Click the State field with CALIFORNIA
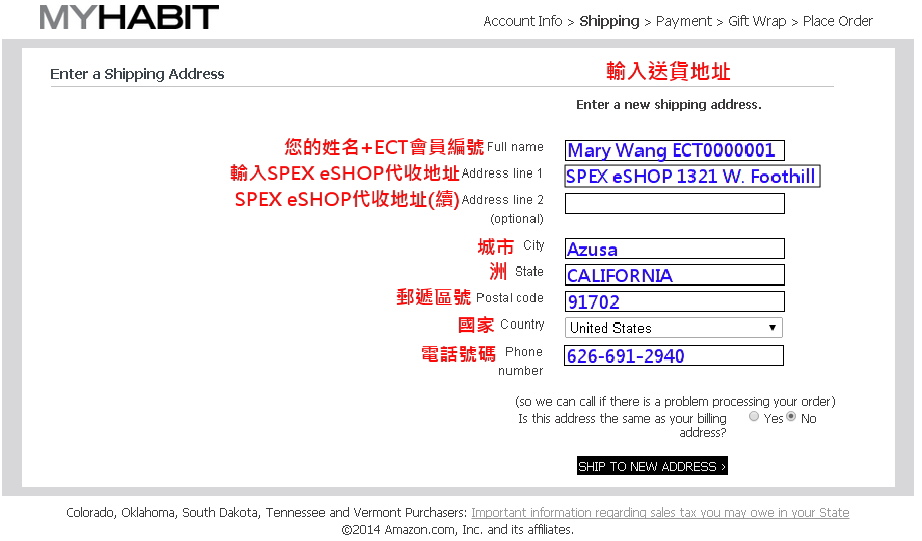Screen dimensions: 922x541 pos(674,275)
